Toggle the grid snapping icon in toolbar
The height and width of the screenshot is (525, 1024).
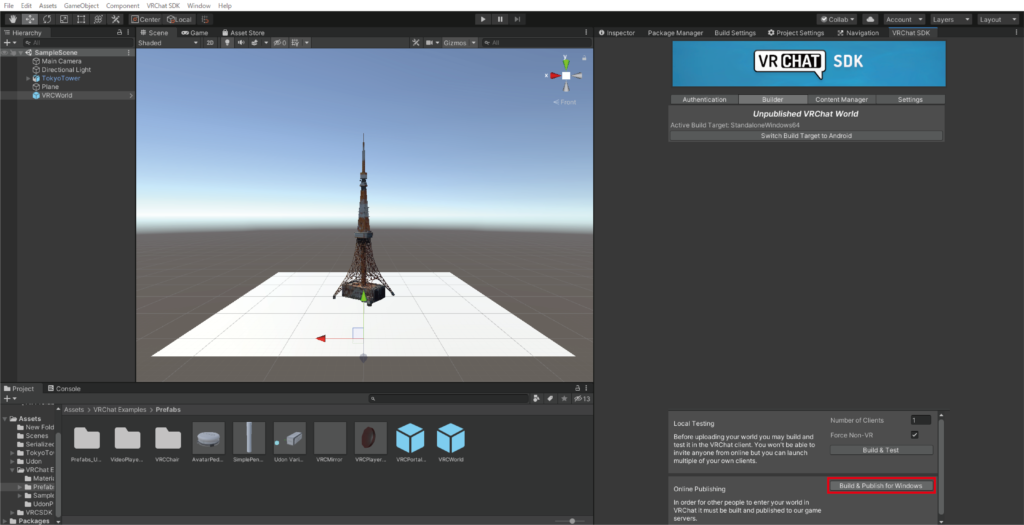pyautogui.click(x=204, y=19)
